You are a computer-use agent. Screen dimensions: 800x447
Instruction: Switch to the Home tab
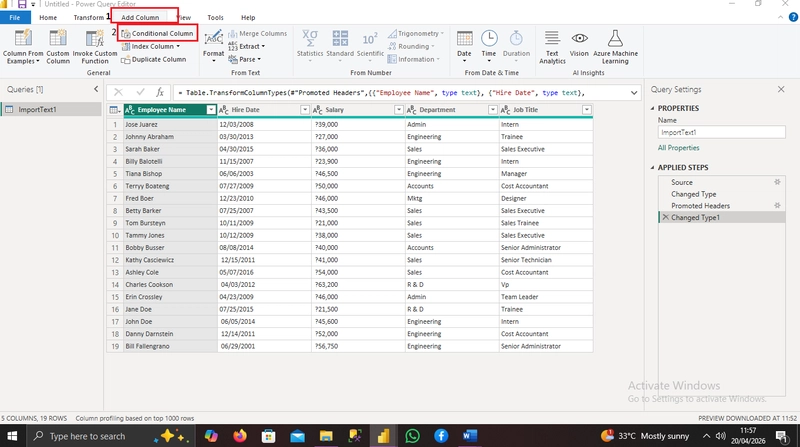[48, 17]
